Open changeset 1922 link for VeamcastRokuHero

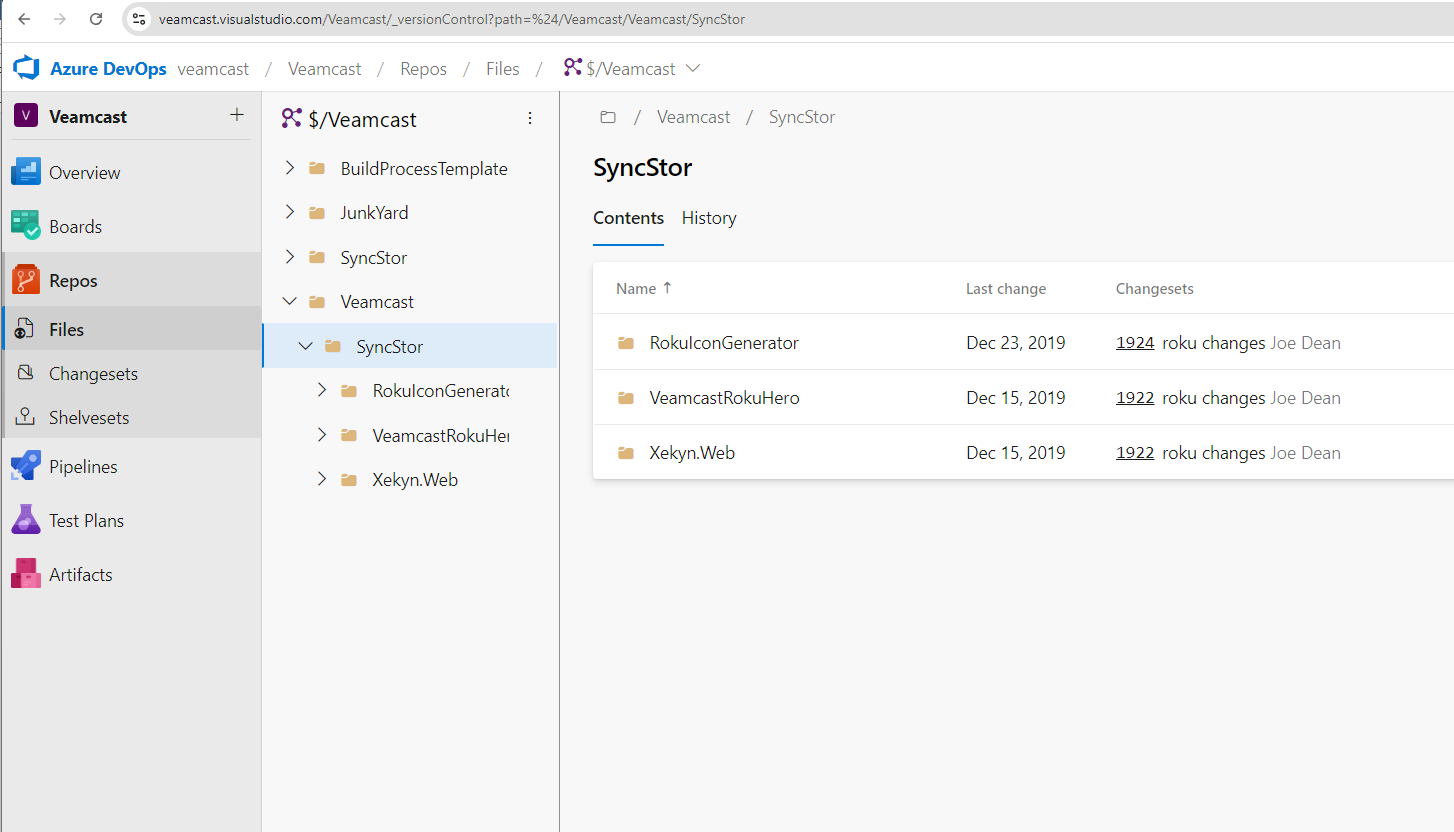1135,398
